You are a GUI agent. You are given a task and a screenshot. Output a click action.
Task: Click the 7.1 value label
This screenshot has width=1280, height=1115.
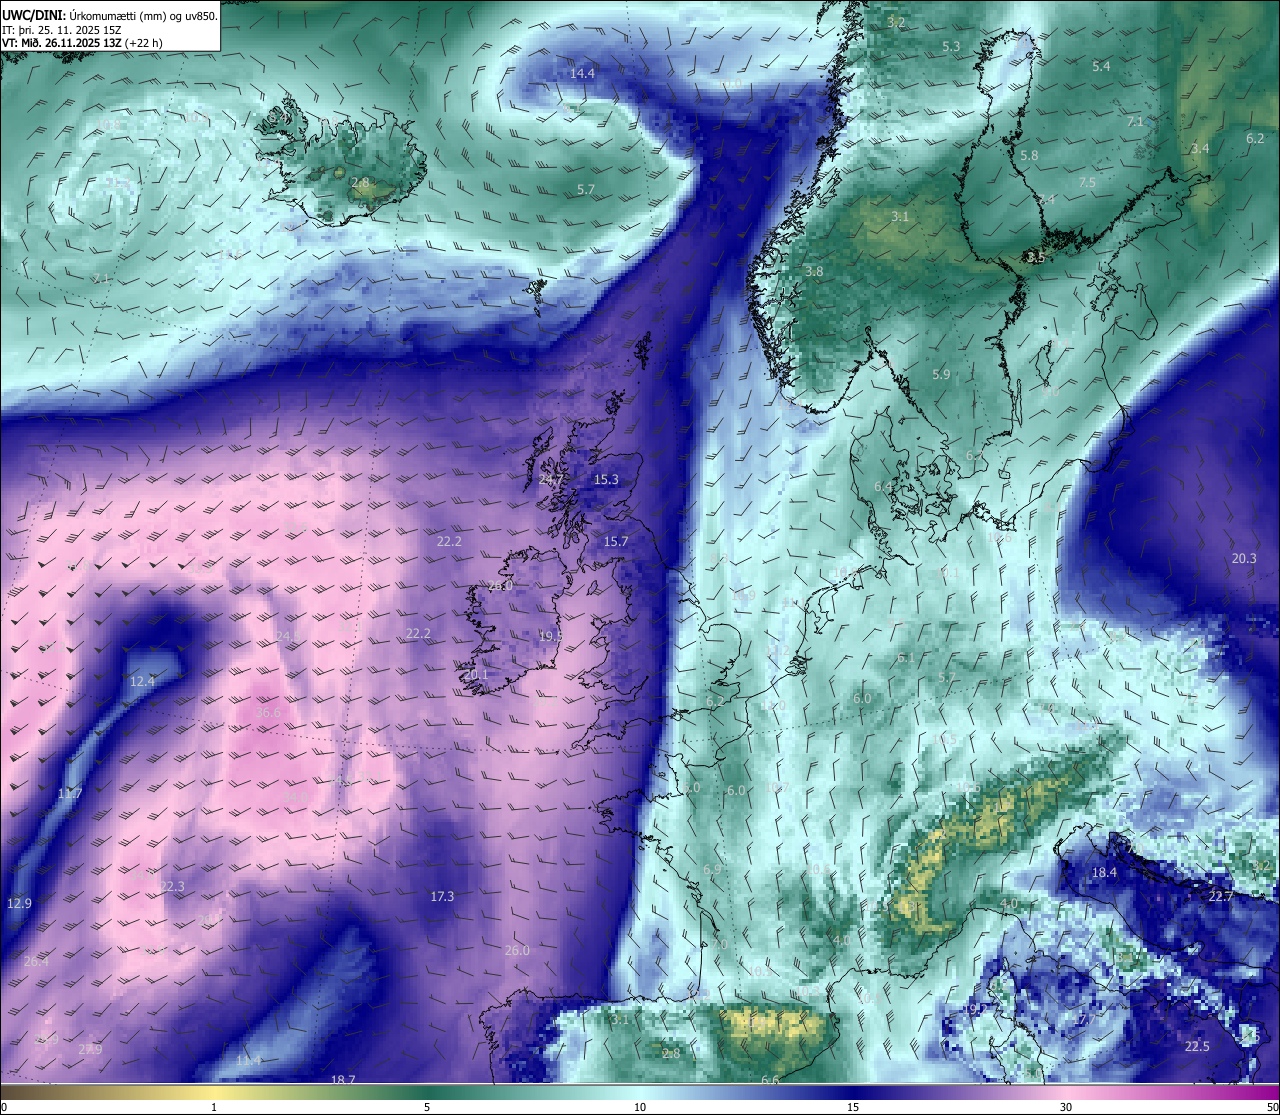[x=1135, y=122]
